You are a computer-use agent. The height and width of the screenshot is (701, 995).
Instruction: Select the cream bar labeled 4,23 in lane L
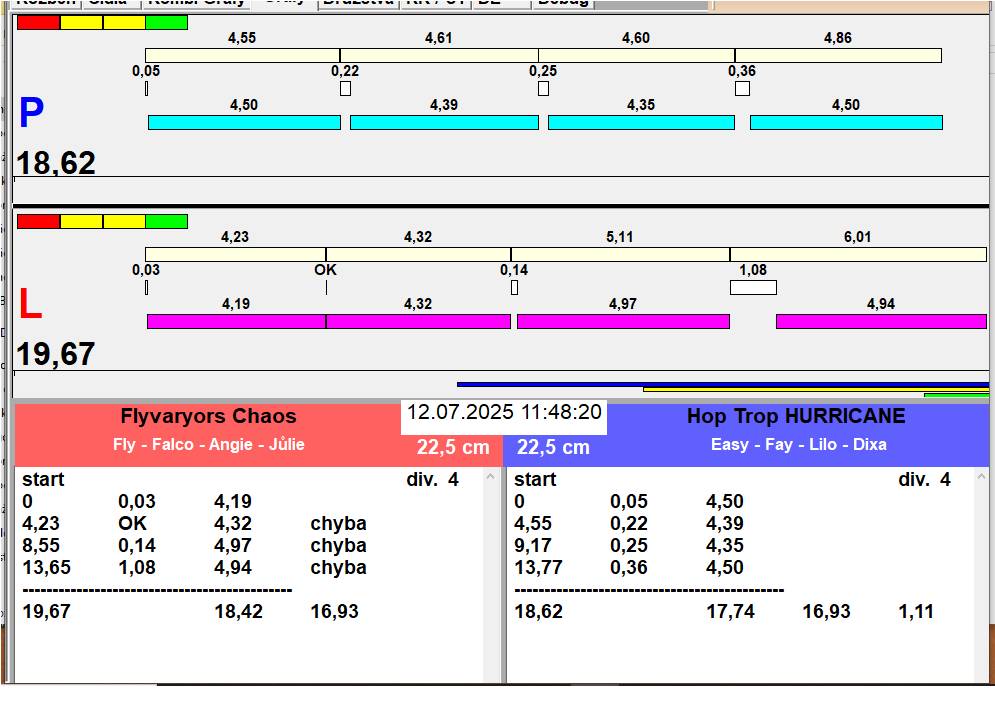[x=235, y=254]
